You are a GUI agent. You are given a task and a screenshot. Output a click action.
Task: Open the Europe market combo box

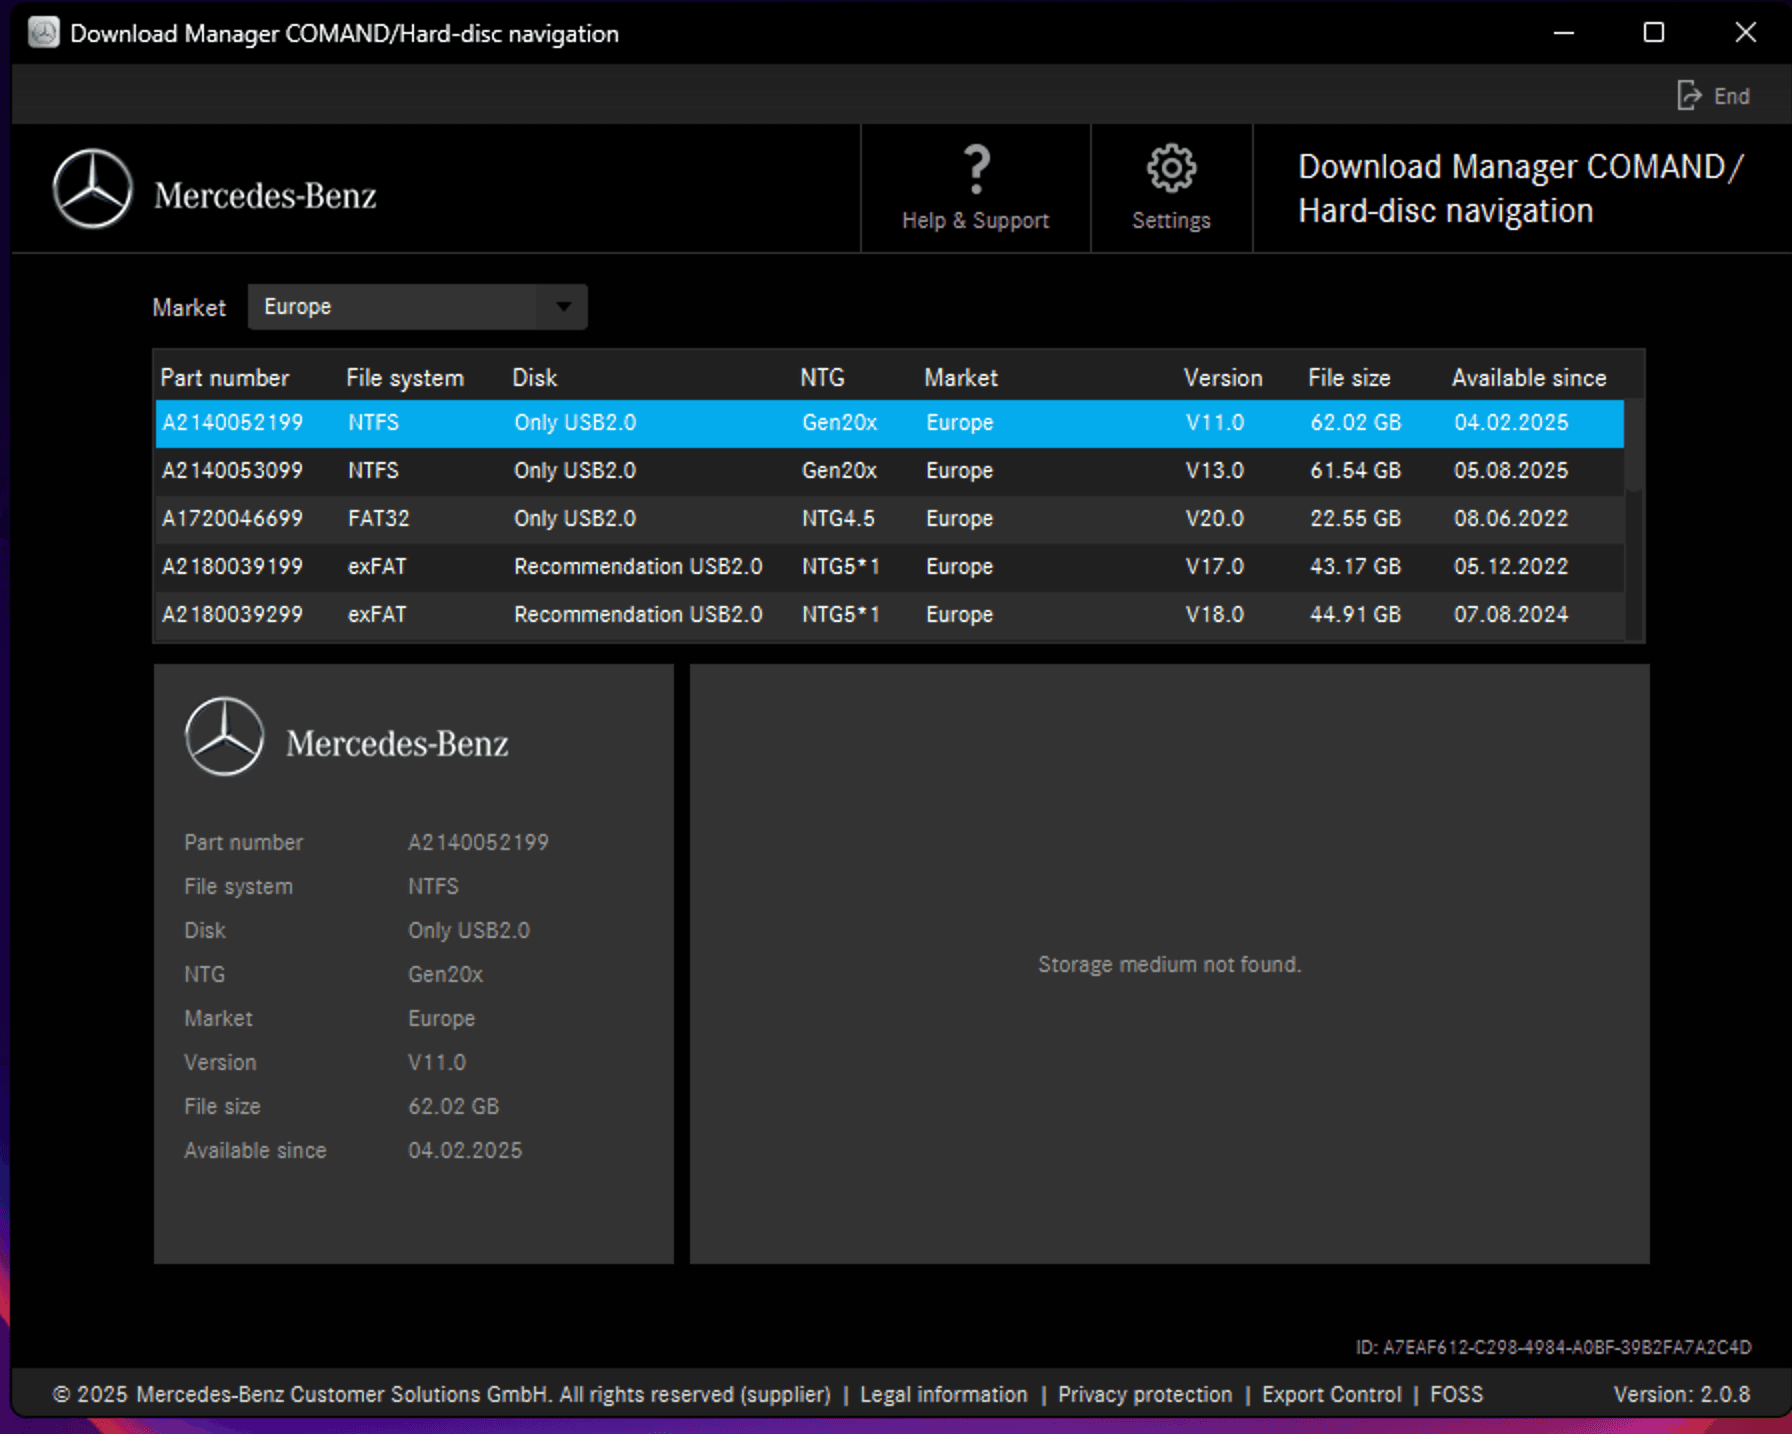(400, 307)
